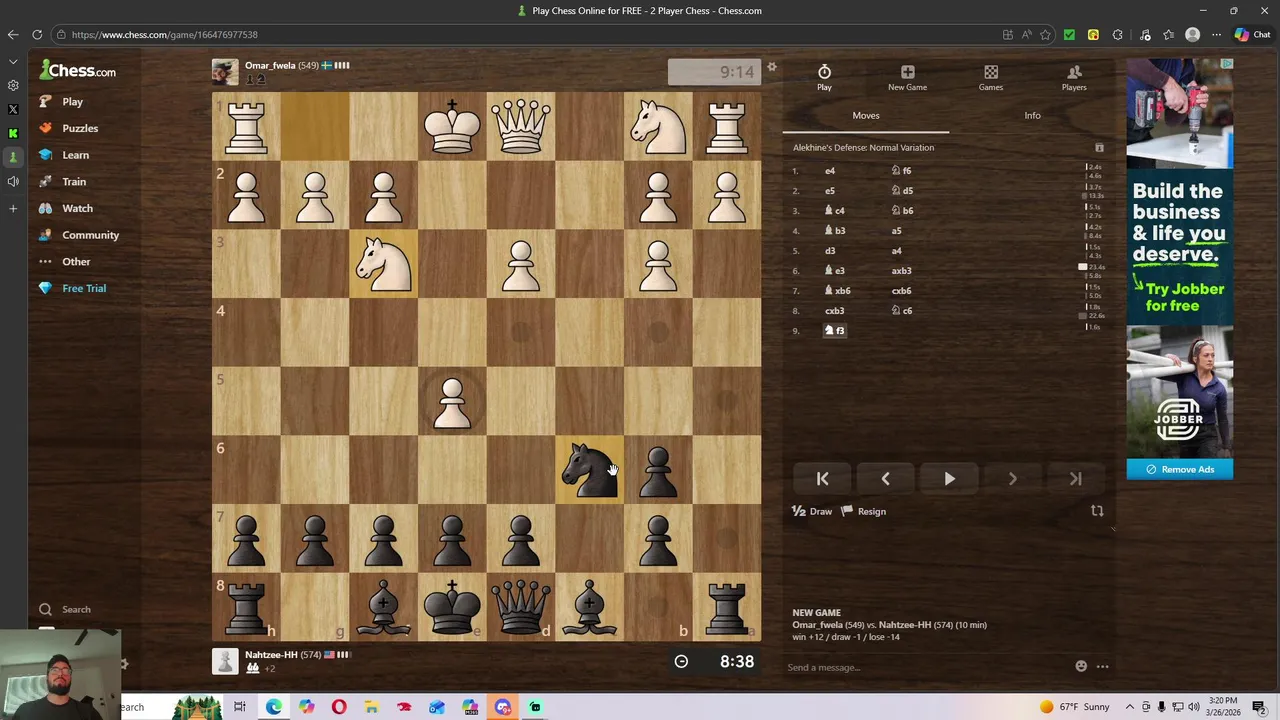Click the opening explorer book icon
Image resolution: width=1280 pixels, height=720 pixels.
tap(1099, 148)
